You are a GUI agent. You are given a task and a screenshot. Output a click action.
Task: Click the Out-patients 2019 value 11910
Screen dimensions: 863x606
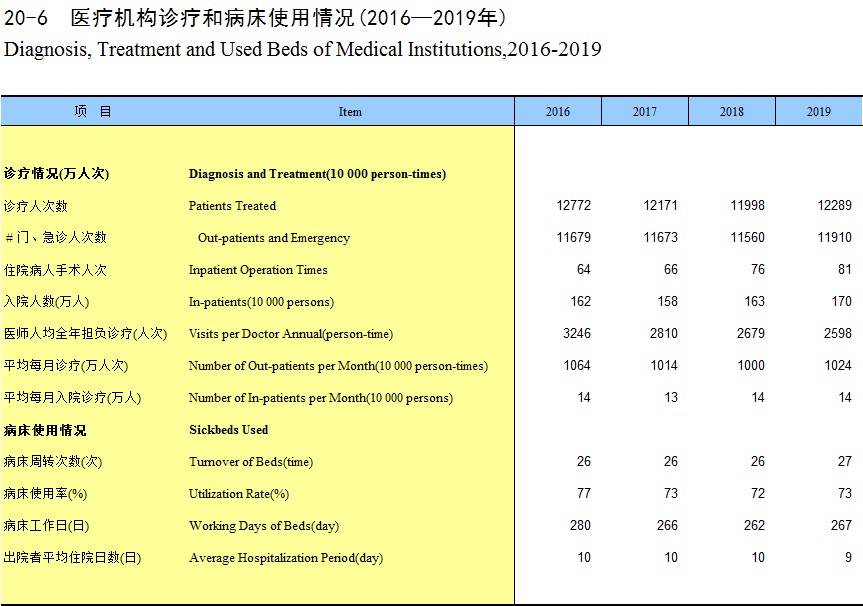(x=834, y=238)
